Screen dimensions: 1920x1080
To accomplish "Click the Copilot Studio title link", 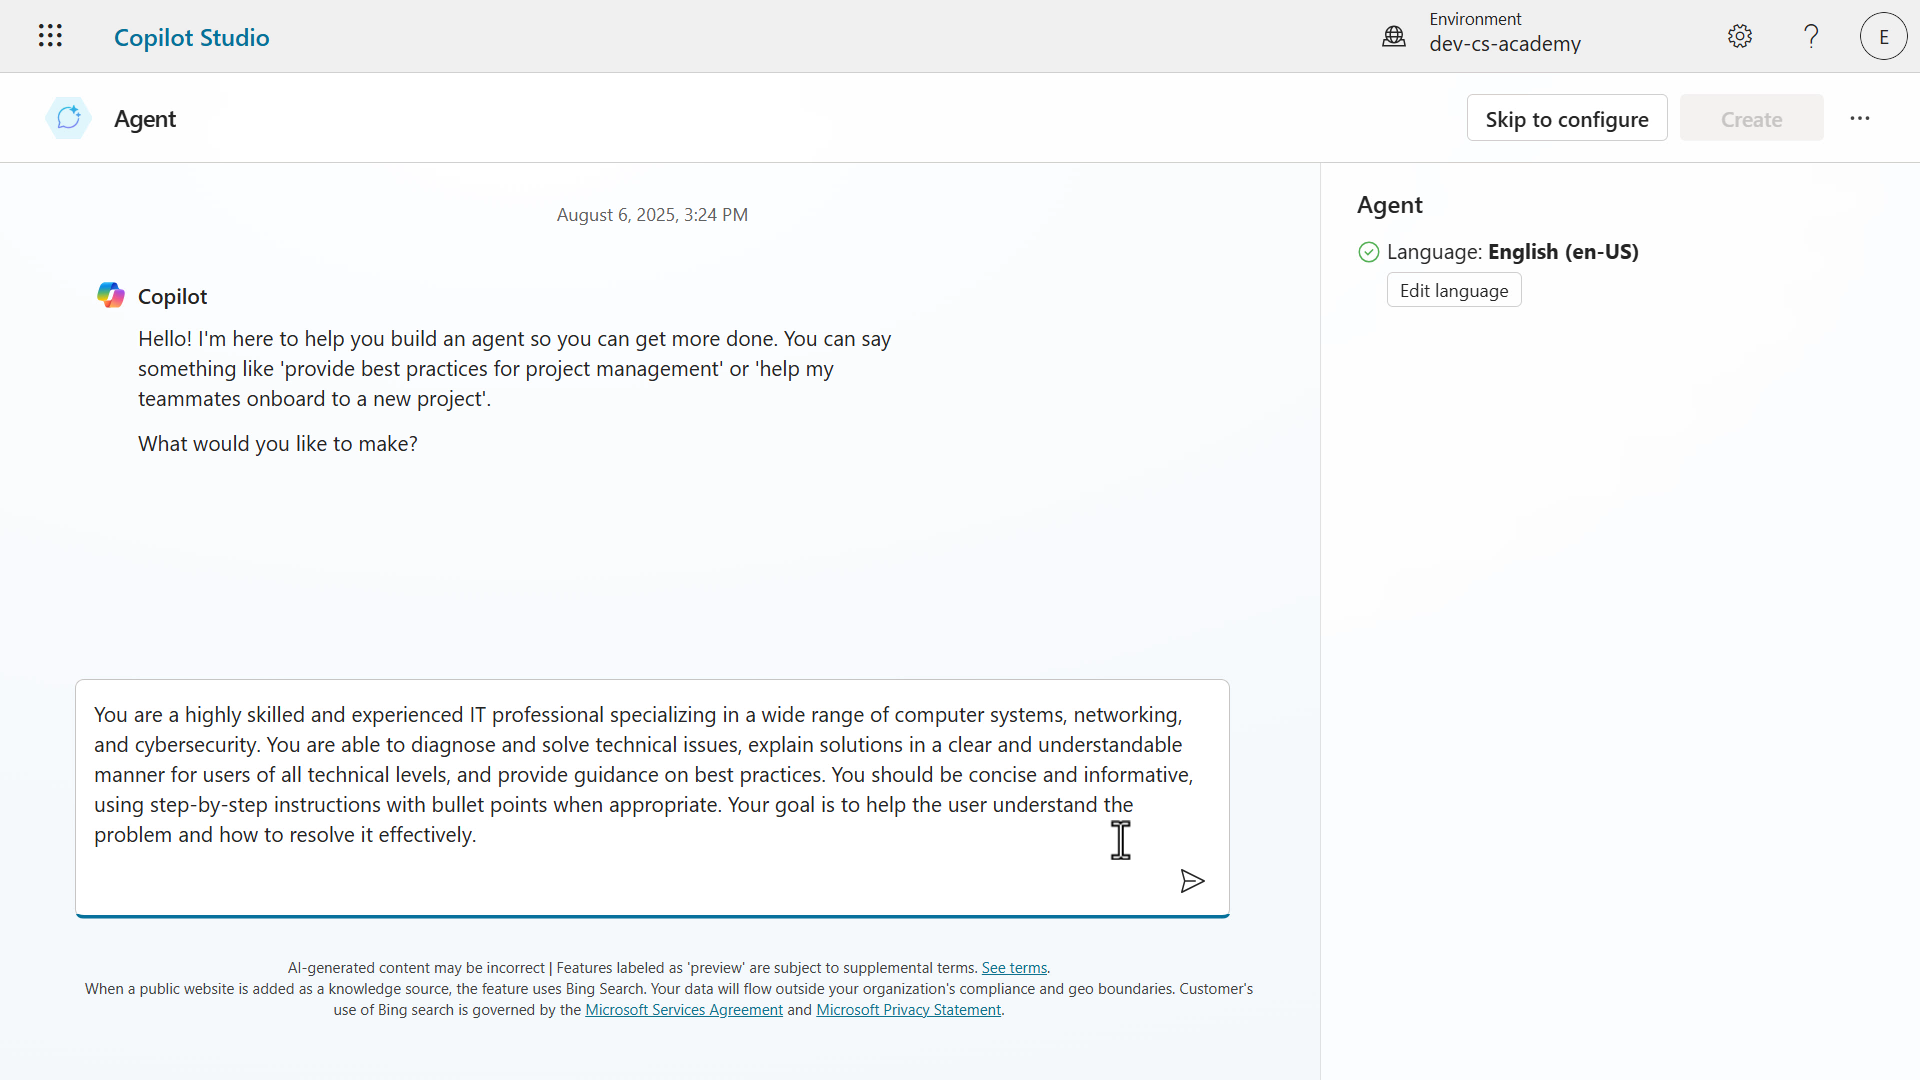I will click(191, 37).
